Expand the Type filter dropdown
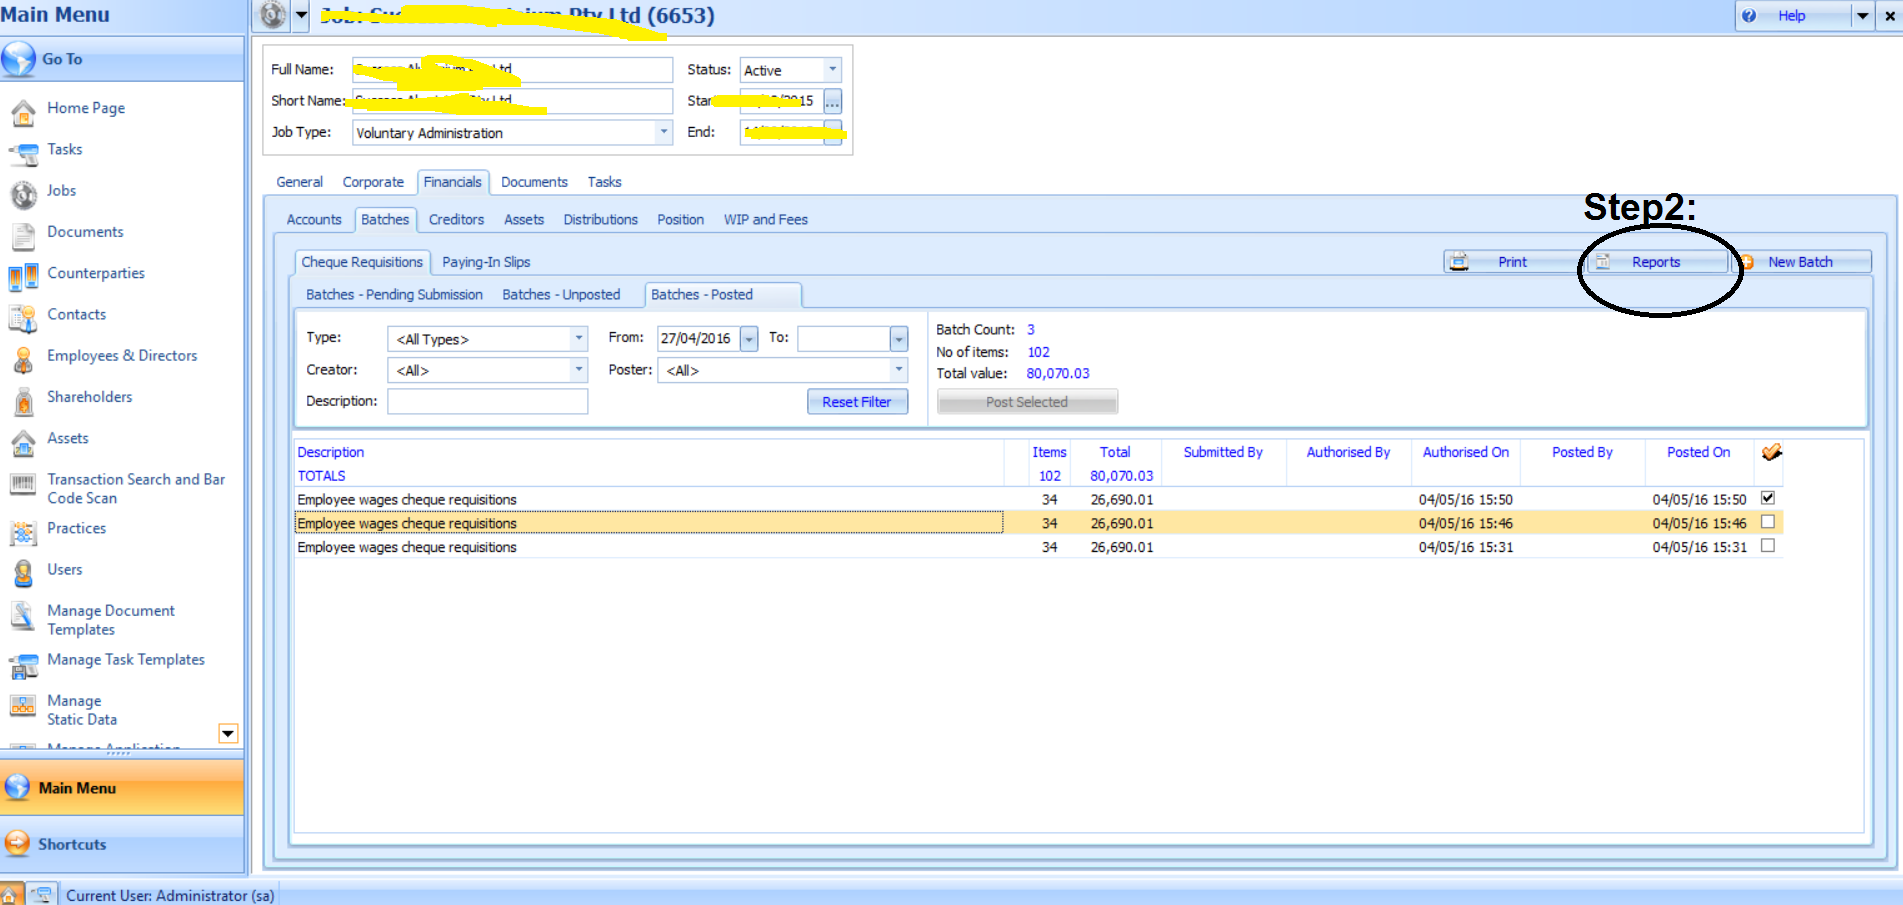Viewport: 1903px width, 905px height. point(578,339)
